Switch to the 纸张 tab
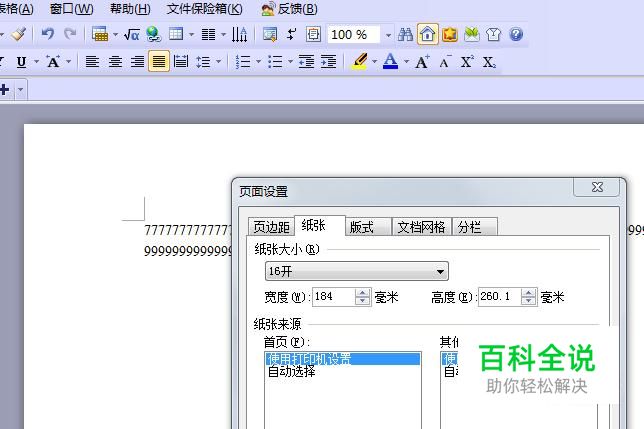 (x=320, y=225)
